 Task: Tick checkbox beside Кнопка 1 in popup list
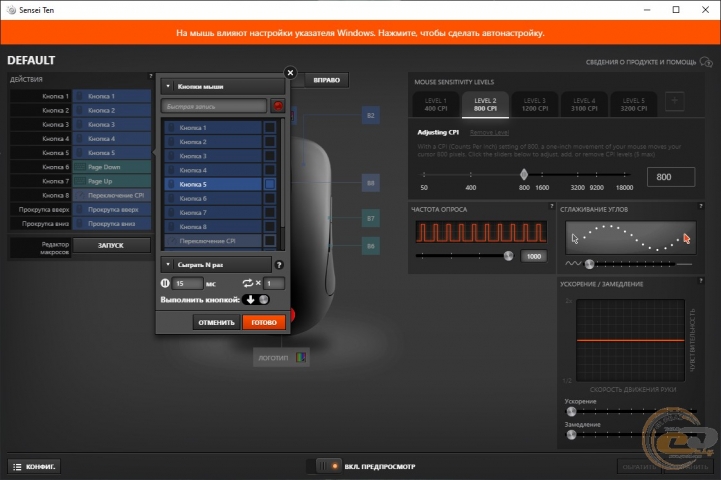[270, 127]
